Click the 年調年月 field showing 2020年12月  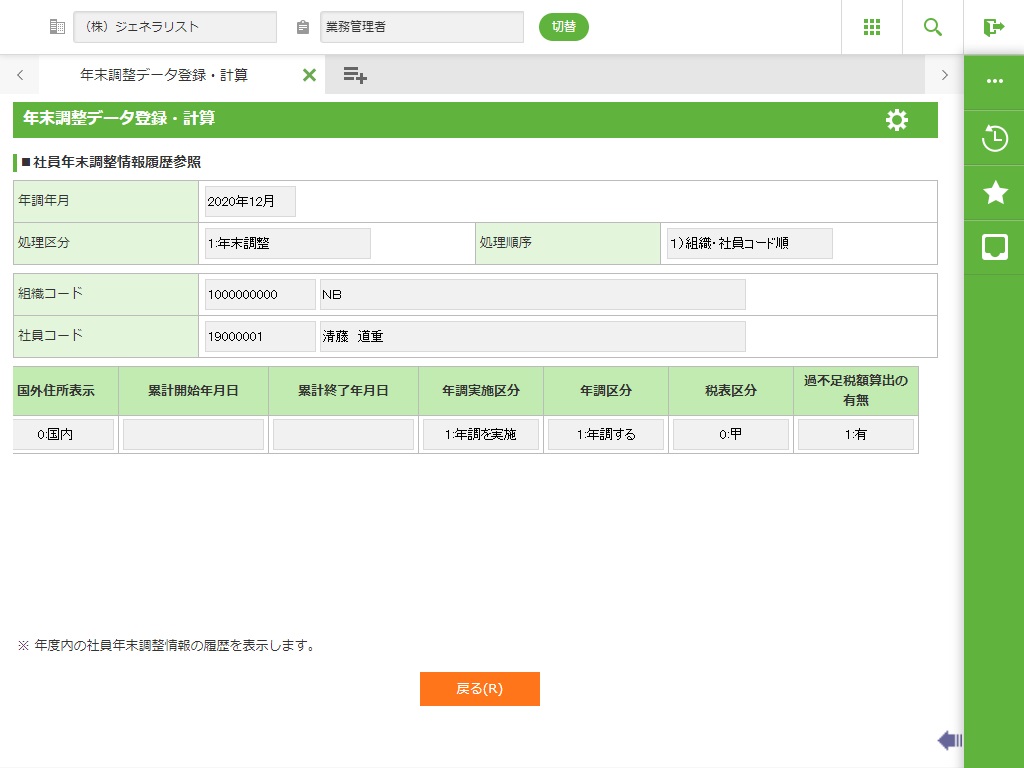(250, 201)
